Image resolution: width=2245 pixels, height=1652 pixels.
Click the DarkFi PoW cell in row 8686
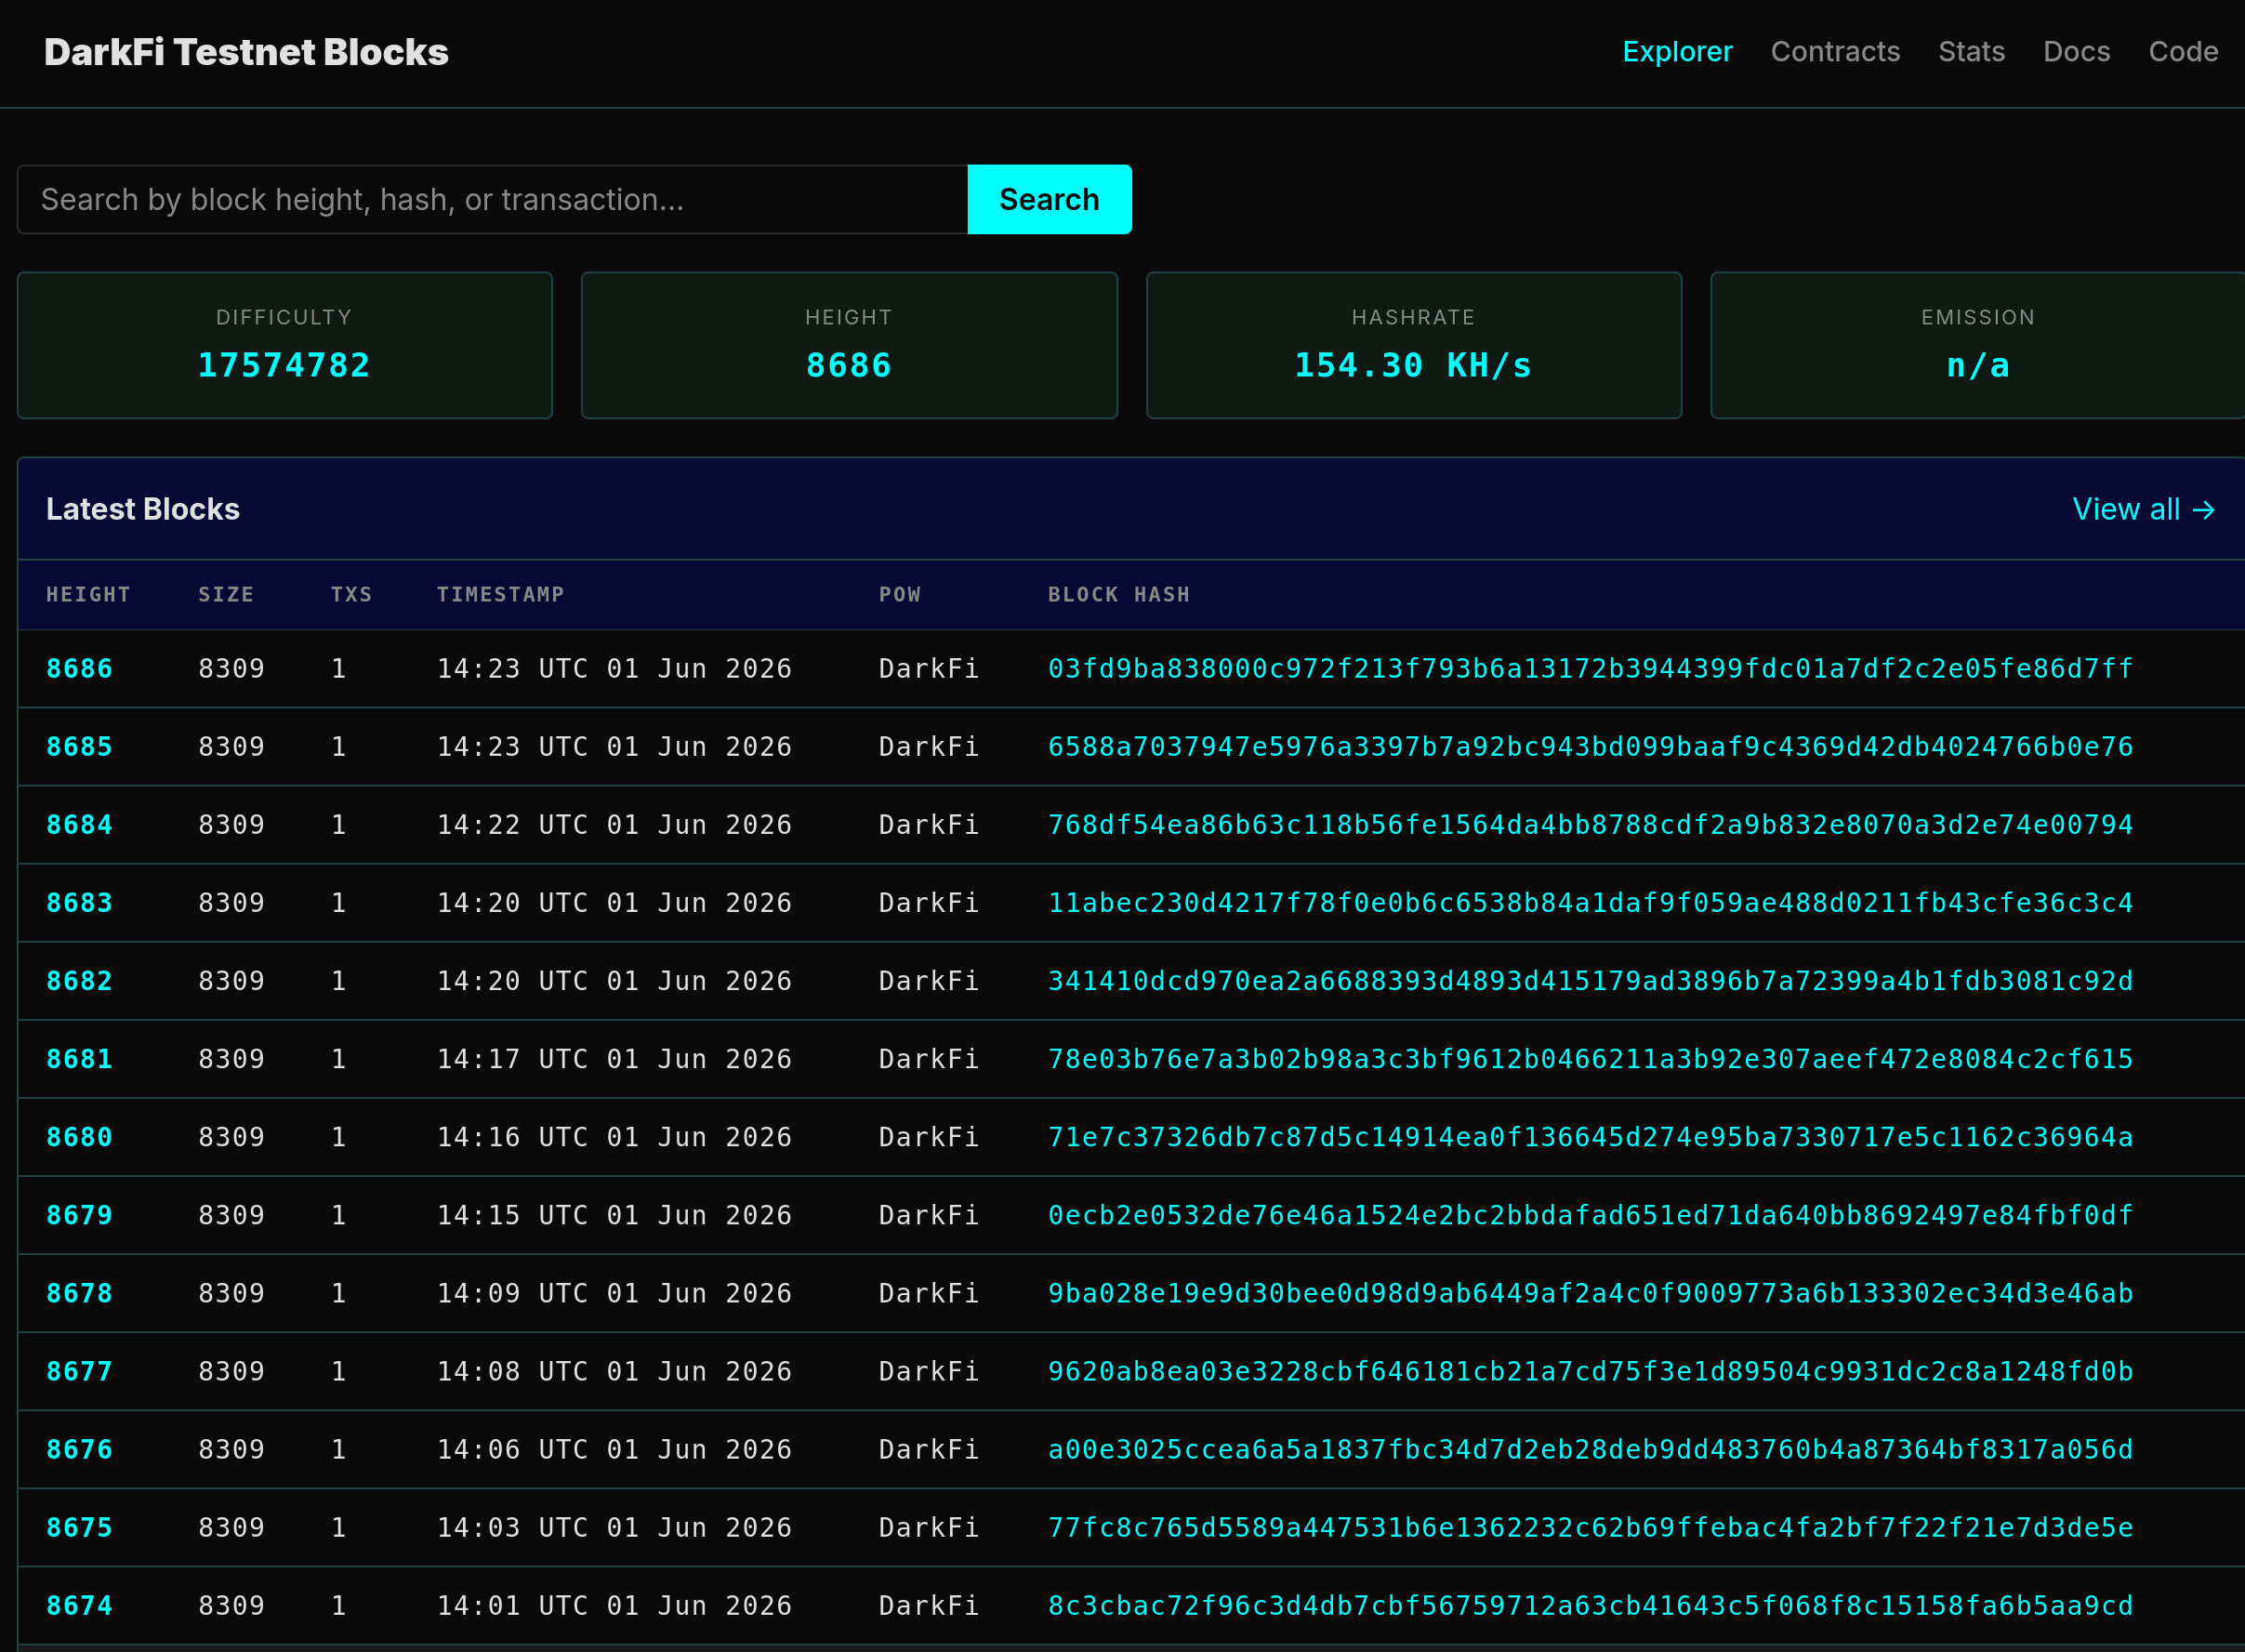point(928,669)
